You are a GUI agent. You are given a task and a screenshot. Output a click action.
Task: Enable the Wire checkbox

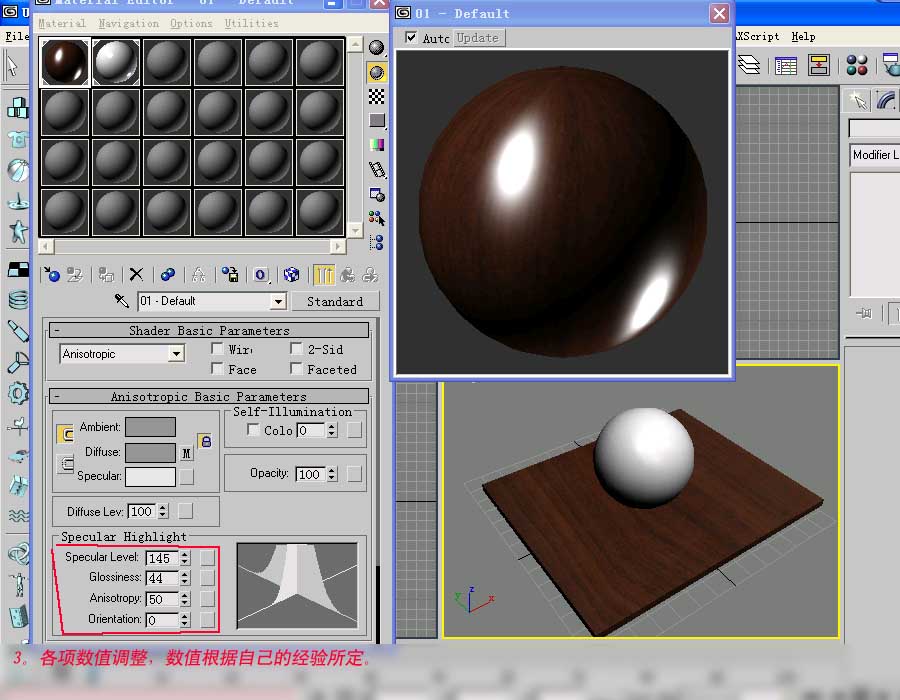(217, 349)
